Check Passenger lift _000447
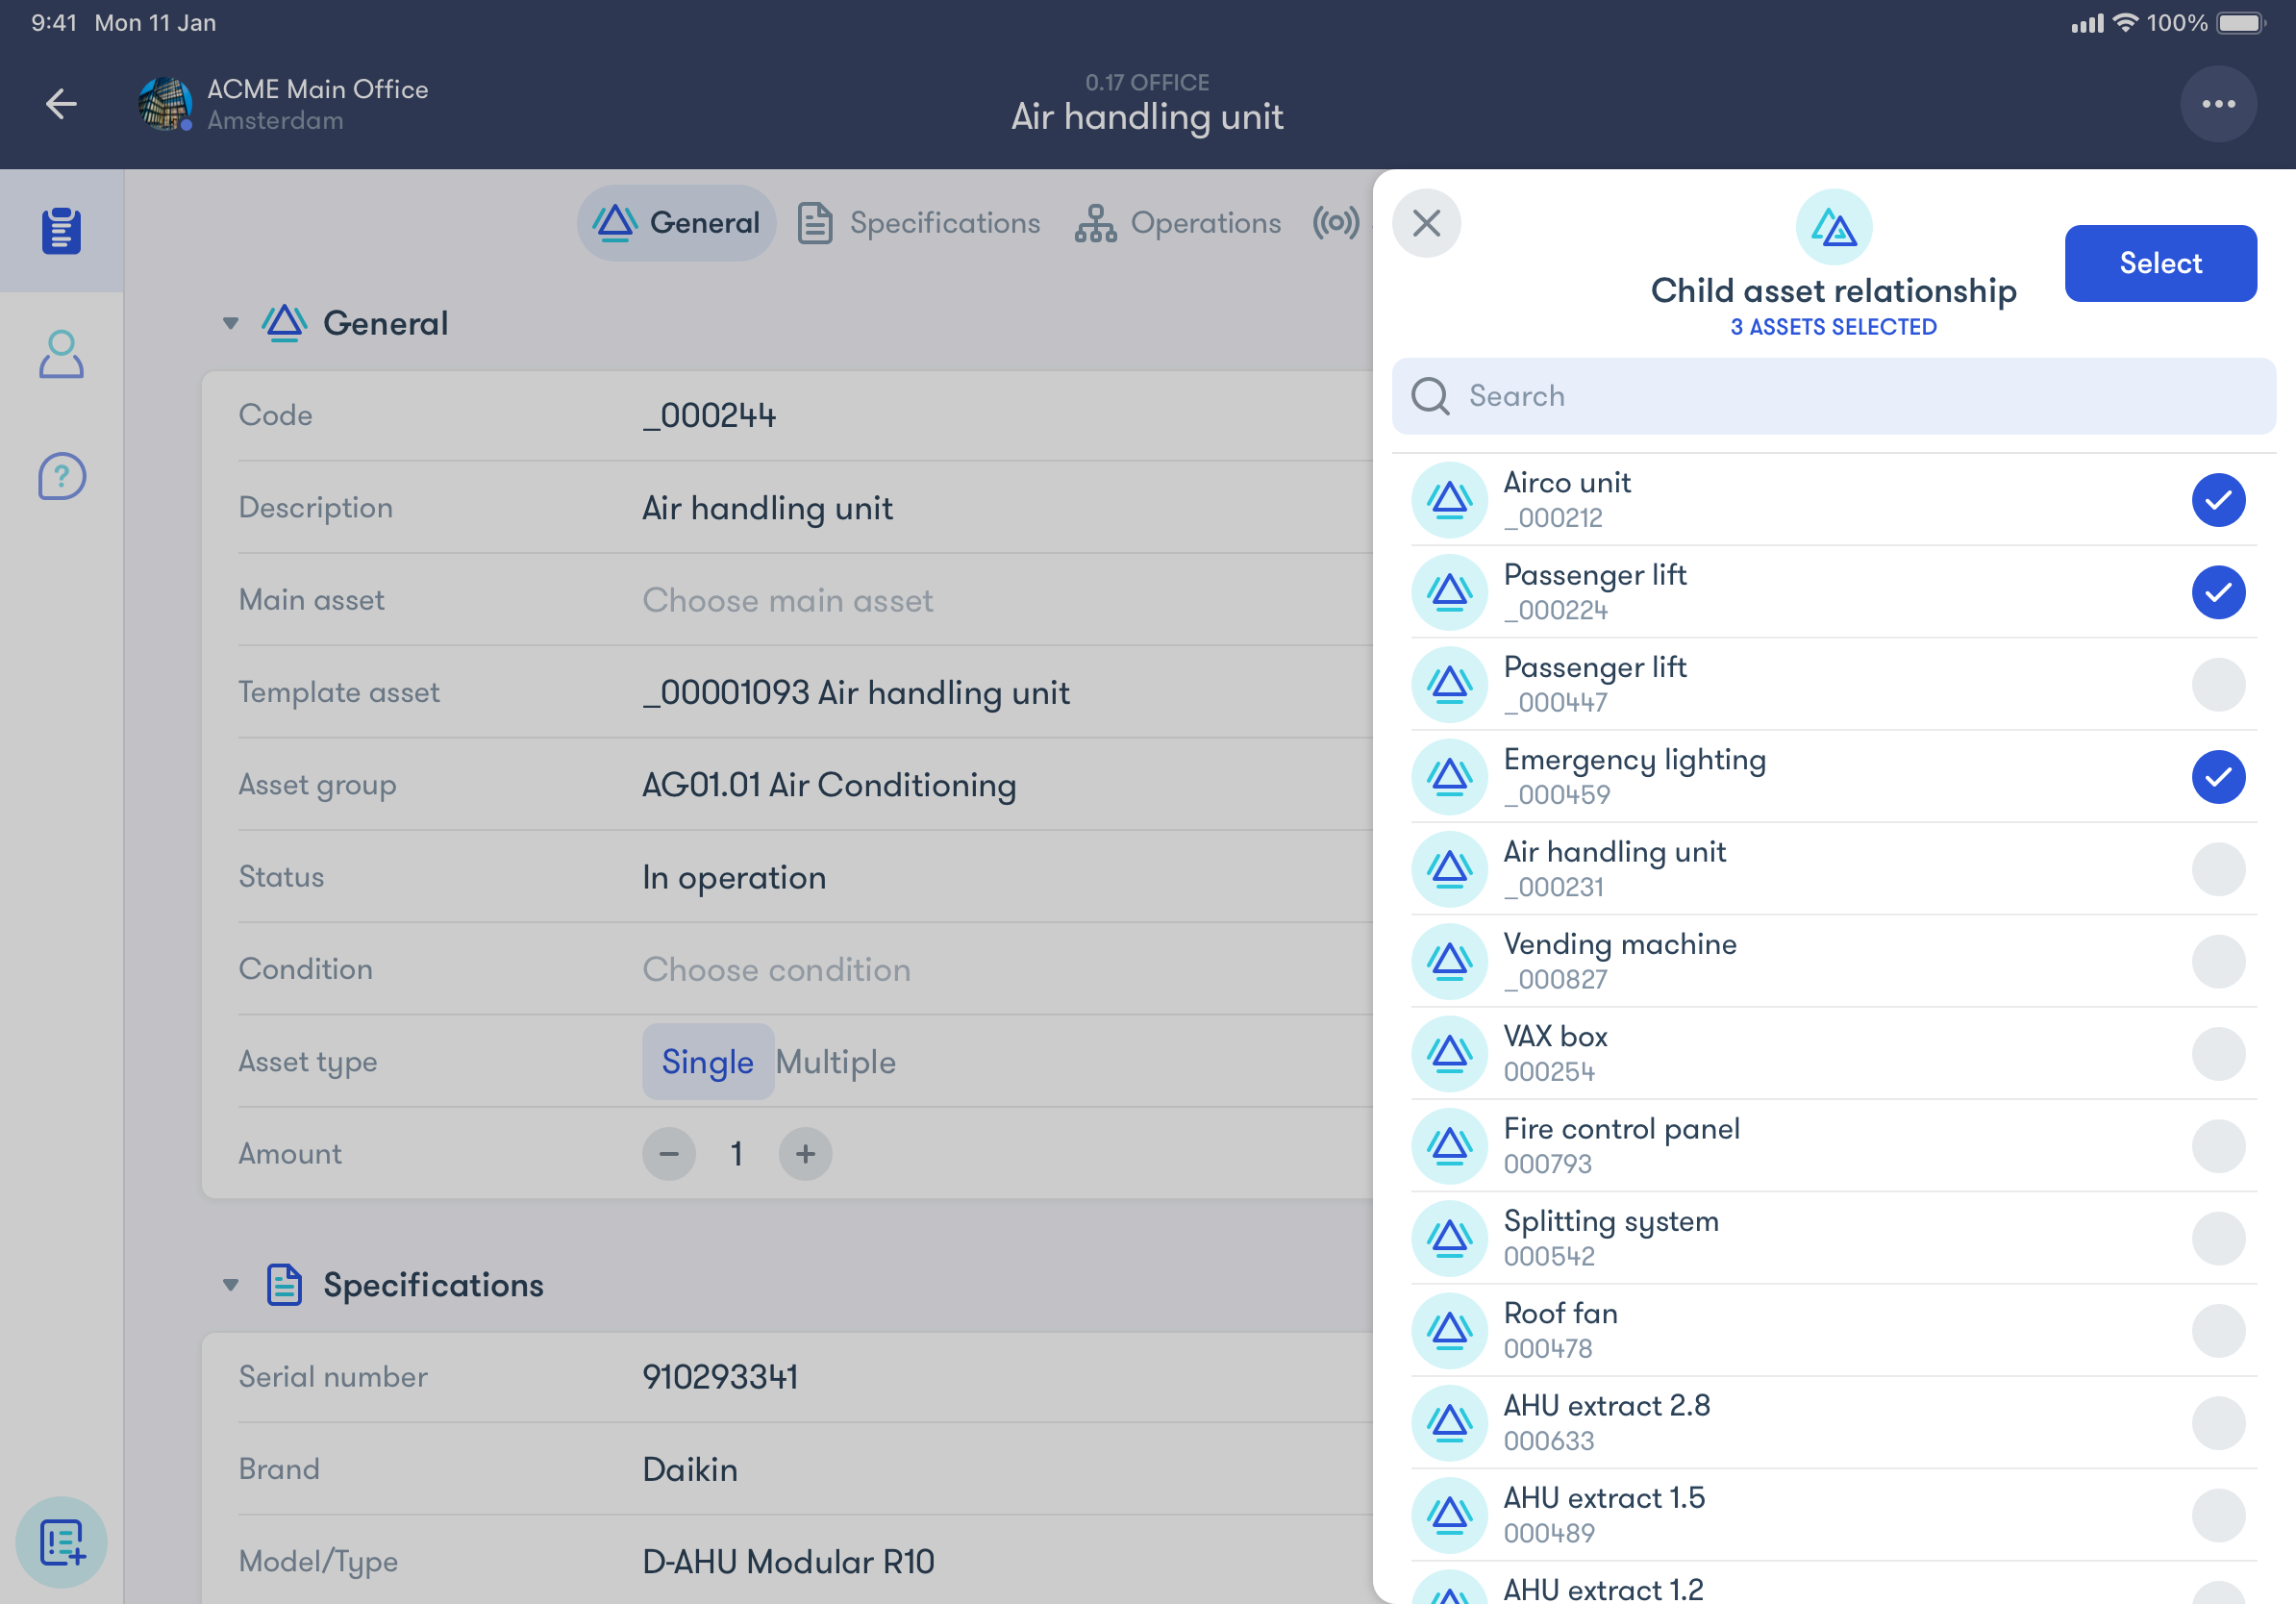Viewport: 2296px width, 1604px height. point(2217,685)
